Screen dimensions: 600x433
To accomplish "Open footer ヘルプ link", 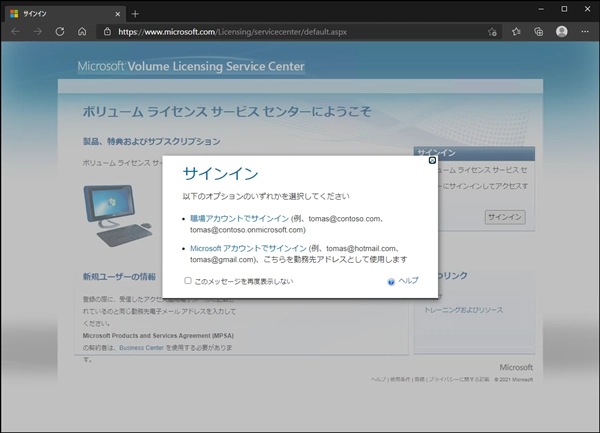I will click(x=378, y=379).
